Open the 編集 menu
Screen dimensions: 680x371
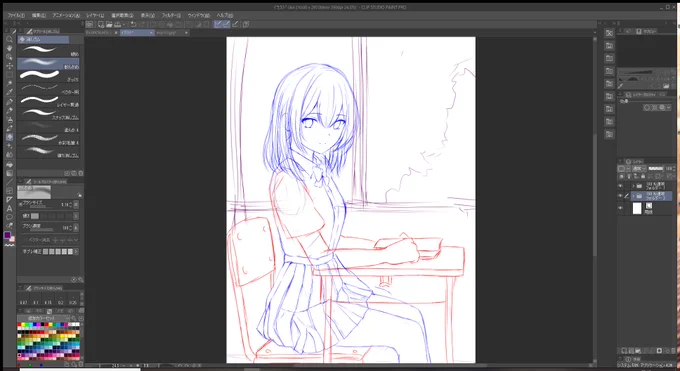tap(39, 15)
